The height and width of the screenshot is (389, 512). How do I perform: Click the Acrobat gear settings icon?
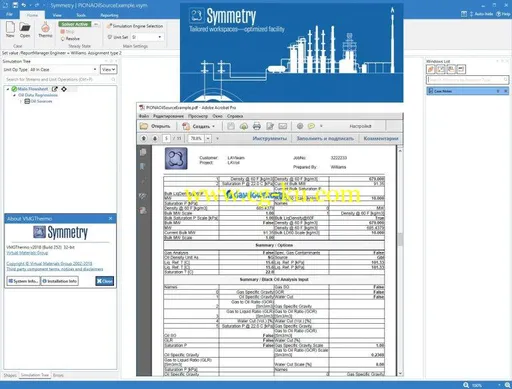[x=300, y=126]
